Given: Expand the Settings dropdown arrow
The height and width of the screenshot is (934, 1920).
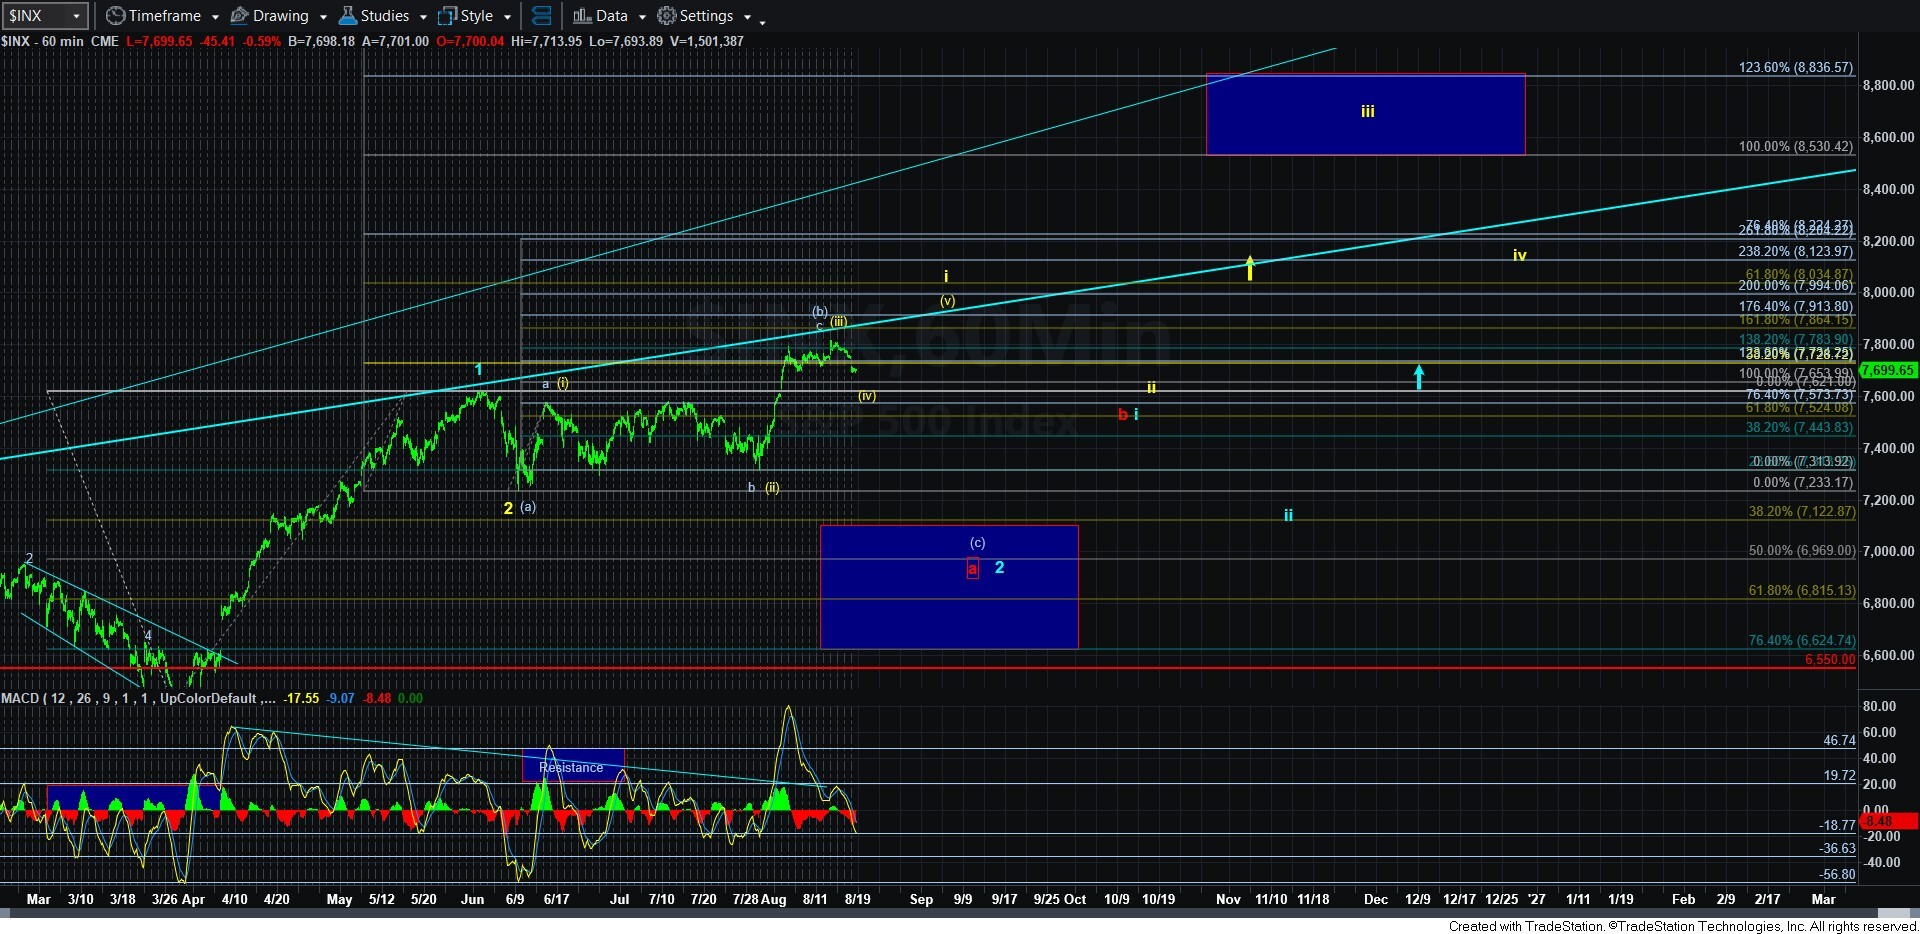Looking at the screenshot, I should 747,17.
